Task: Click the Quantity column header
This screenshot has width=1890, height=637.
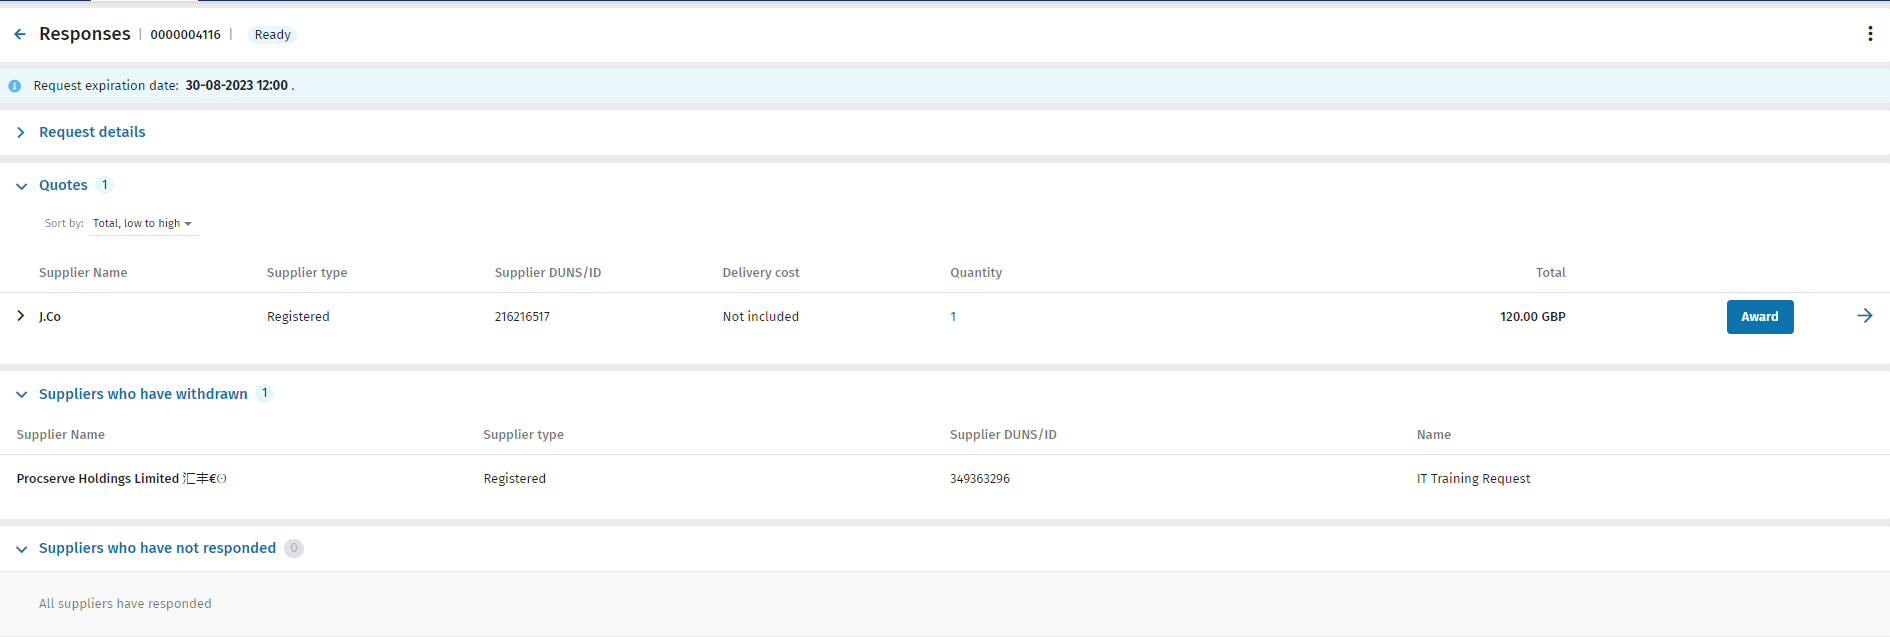Action: (976, 273)
